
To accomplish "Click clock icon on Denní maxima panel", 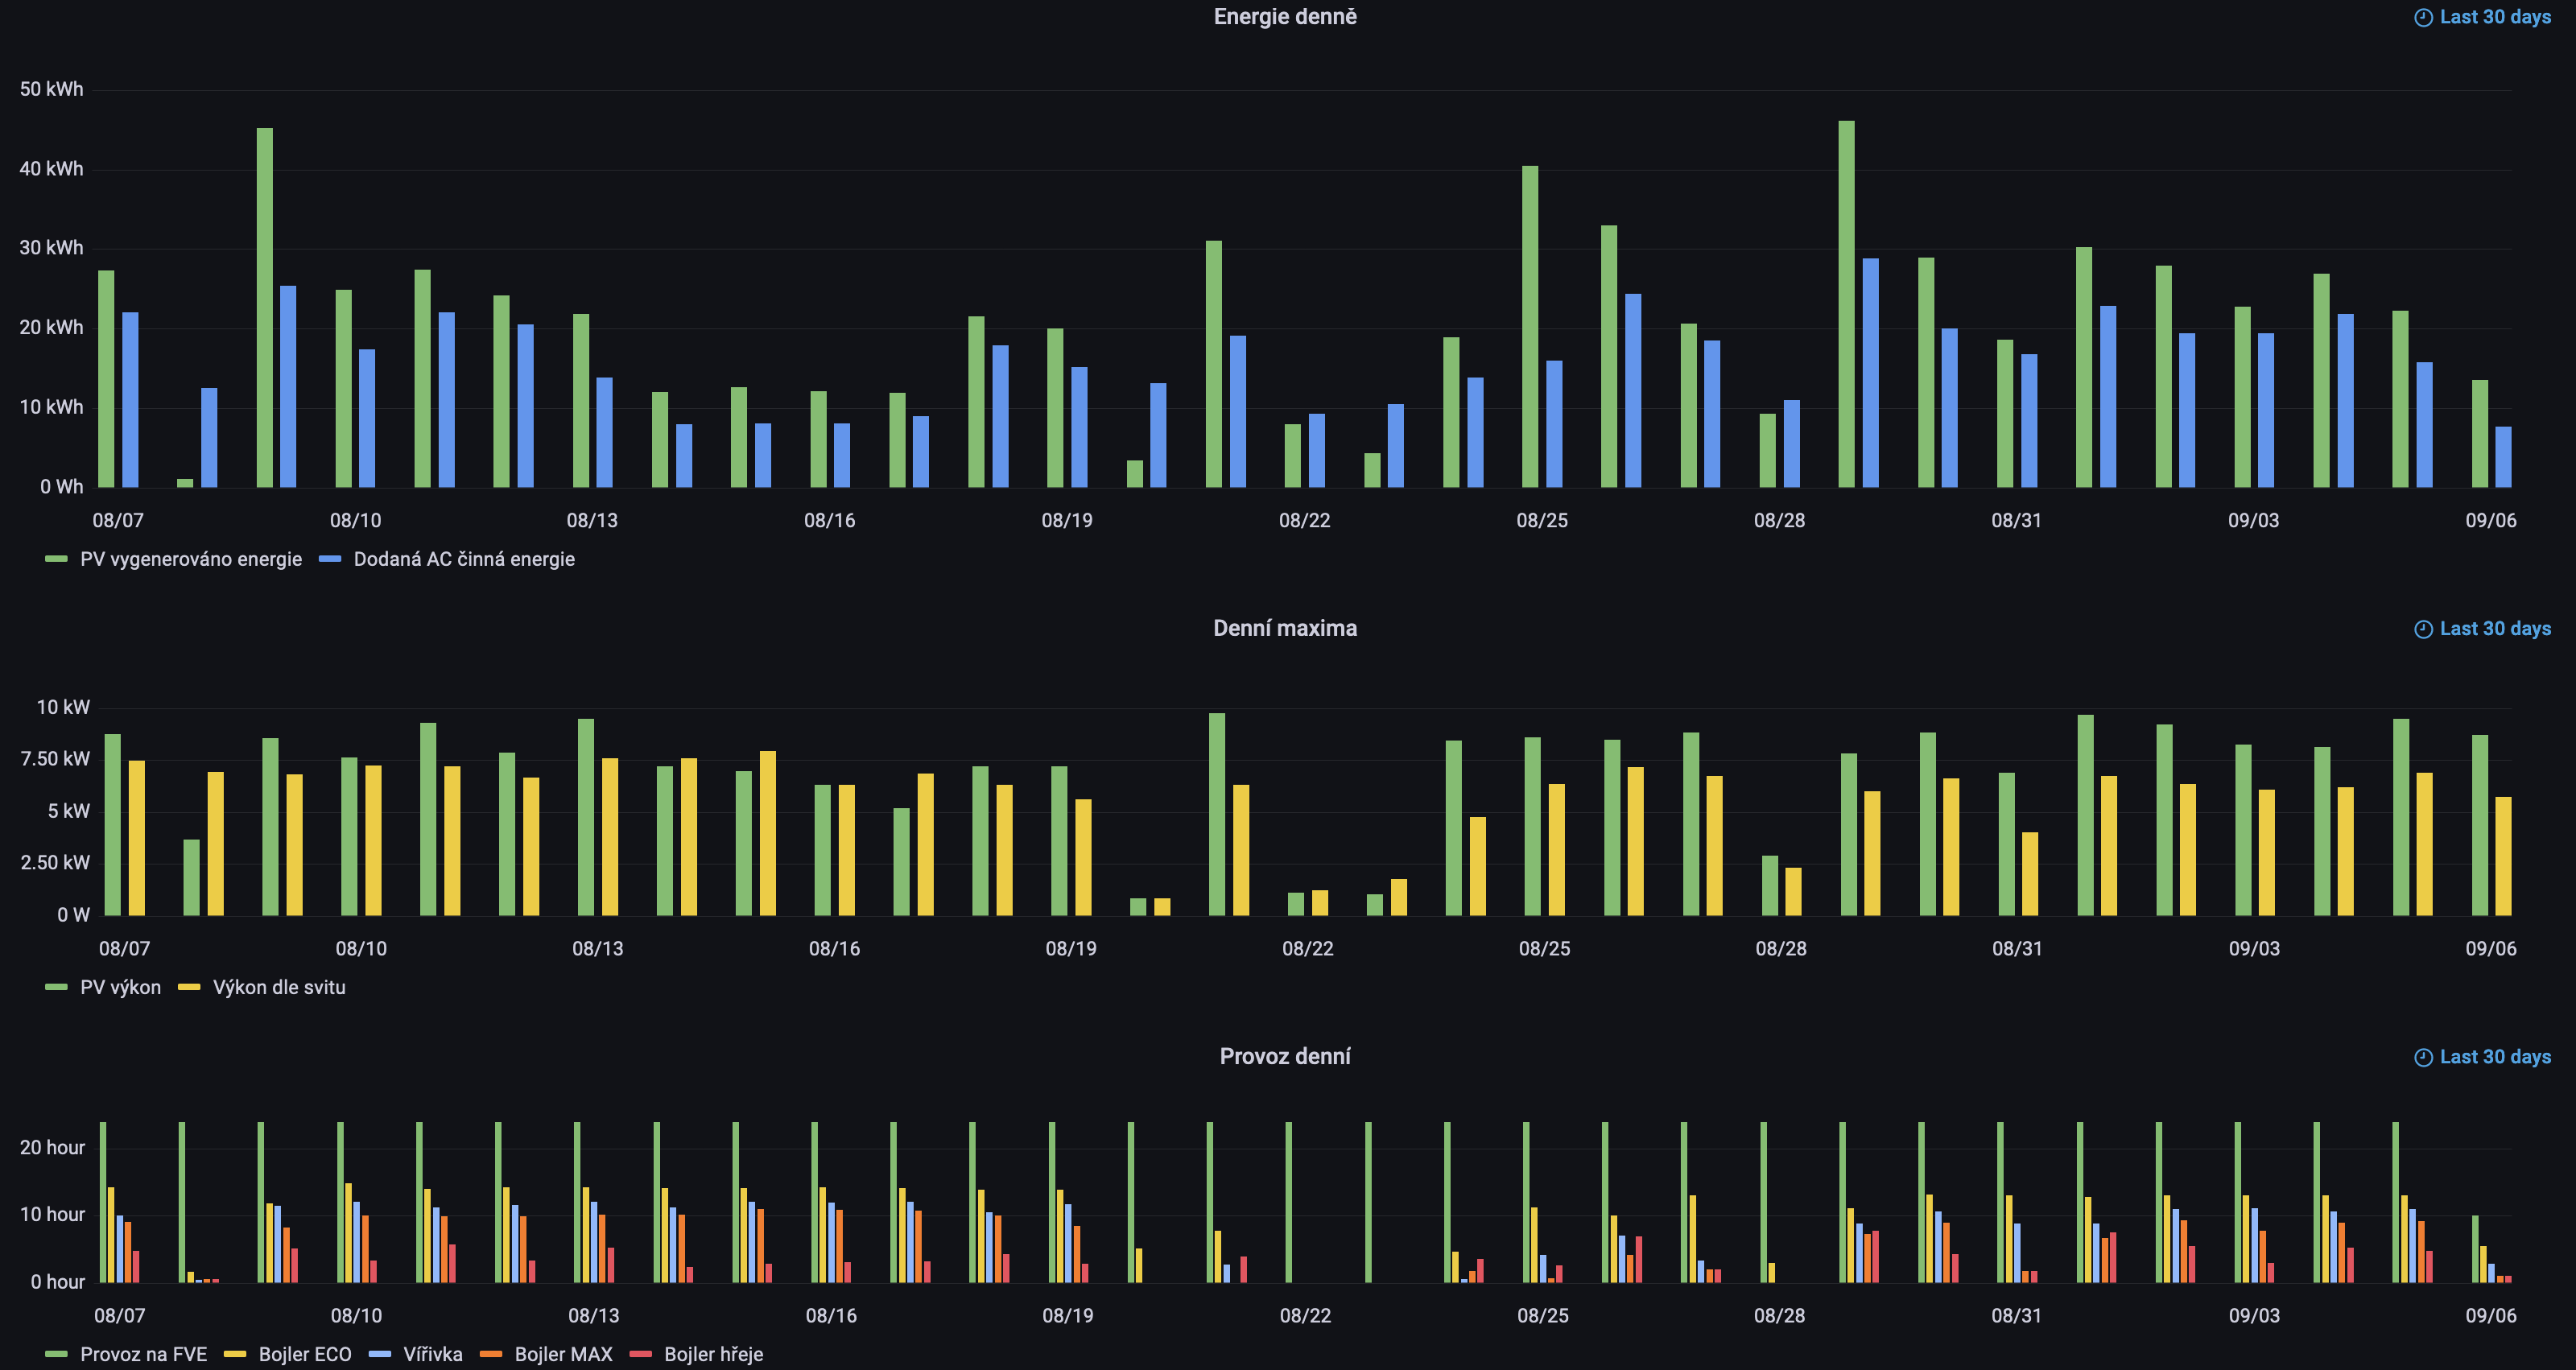I will click(x=2422, y=629).
